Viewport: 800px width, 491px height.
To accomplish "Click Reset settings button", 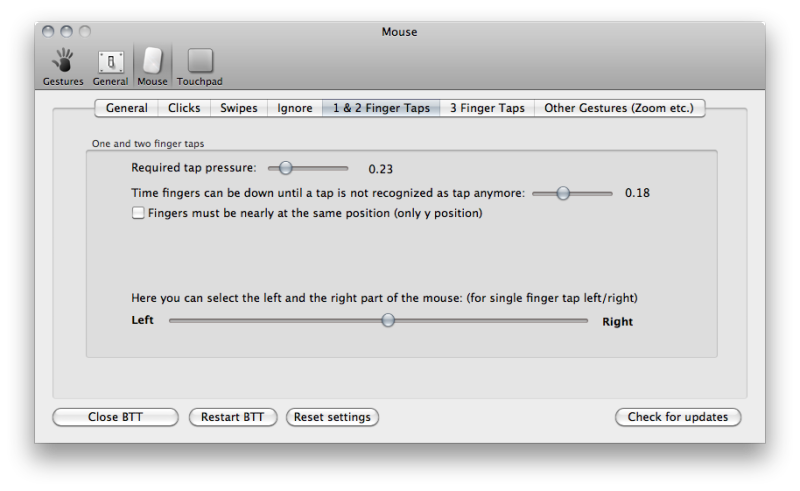I will [x=332, y=417].
